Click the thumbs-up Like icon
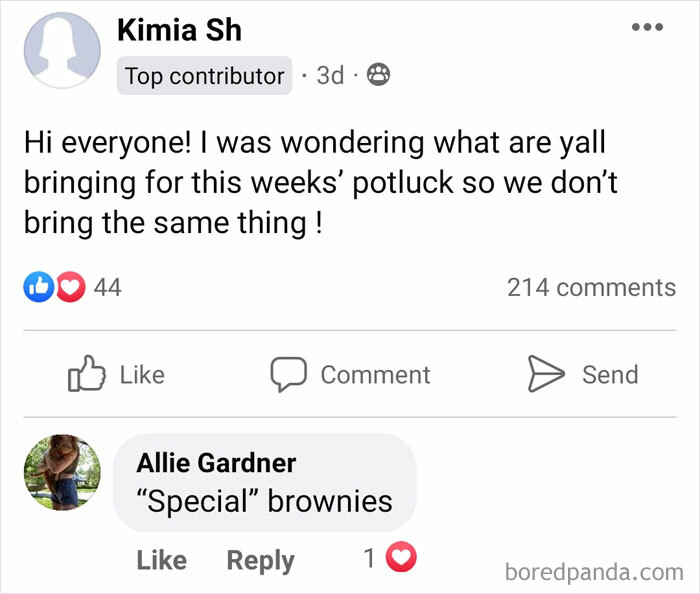The image size is (700, 594). coord(86,374)
